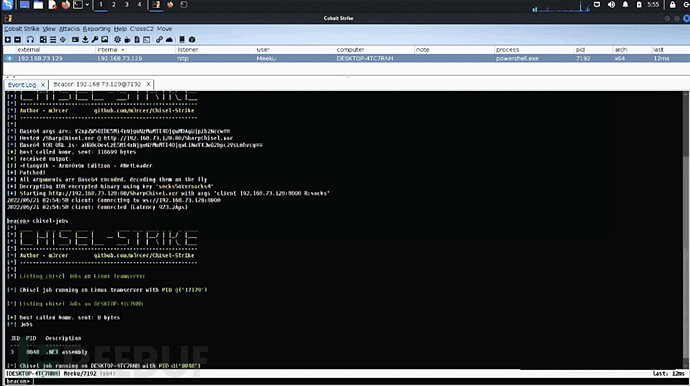Click the Host a file link icon
This screenshot has width=690, height=386.
(159, 40)
